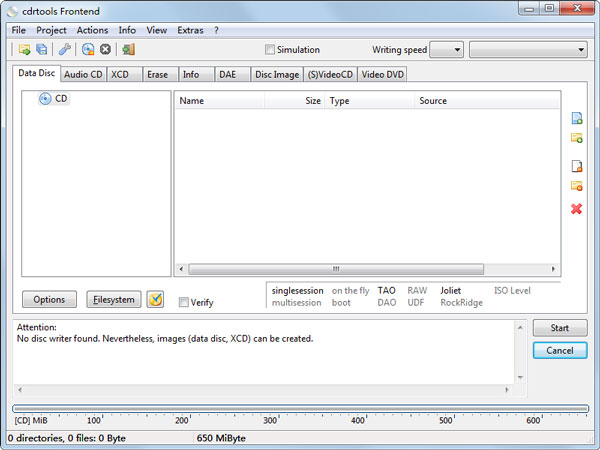Click the cdrtools Frontend title bar icon
Viewport: 600px width, 450px height.
12,11
